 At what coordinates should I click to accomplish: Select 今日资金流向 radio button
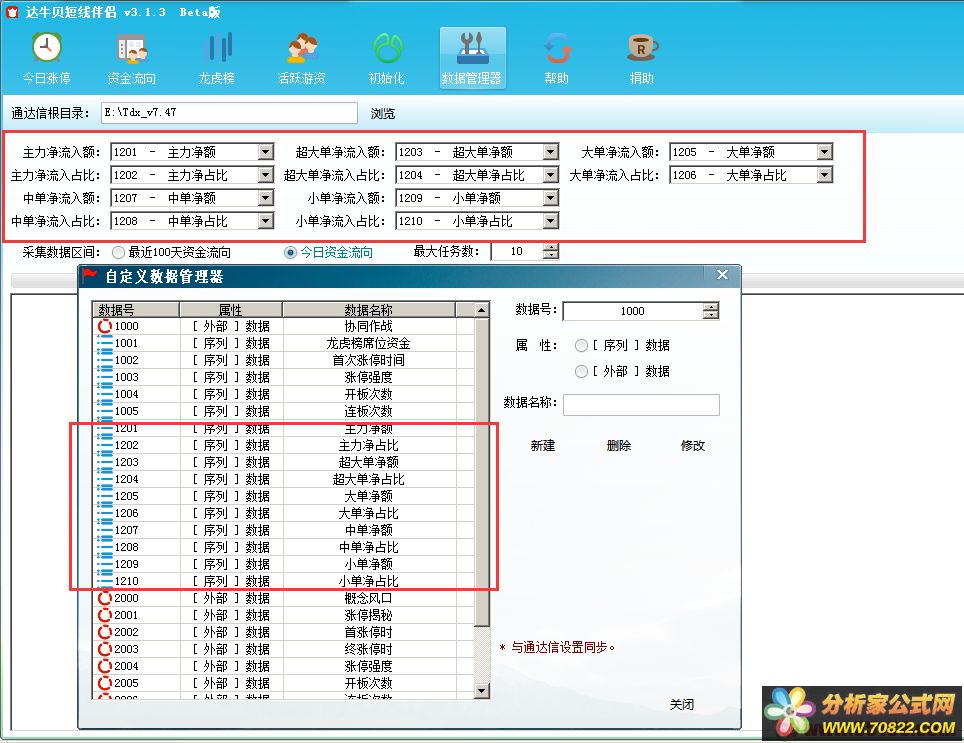[x=290, y=252]
